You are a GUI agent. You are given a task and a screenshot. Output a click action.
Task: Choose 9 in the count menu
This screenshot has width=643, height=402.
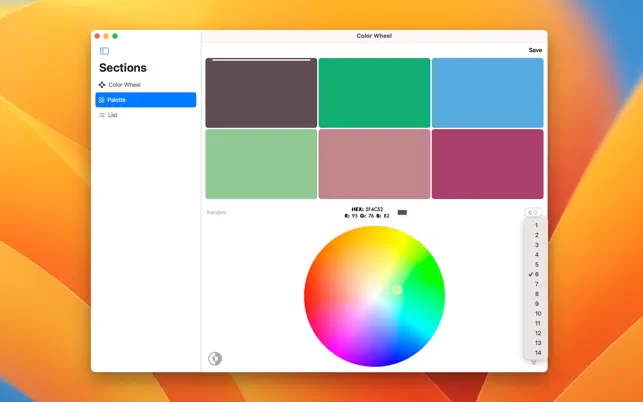[536, 304]
